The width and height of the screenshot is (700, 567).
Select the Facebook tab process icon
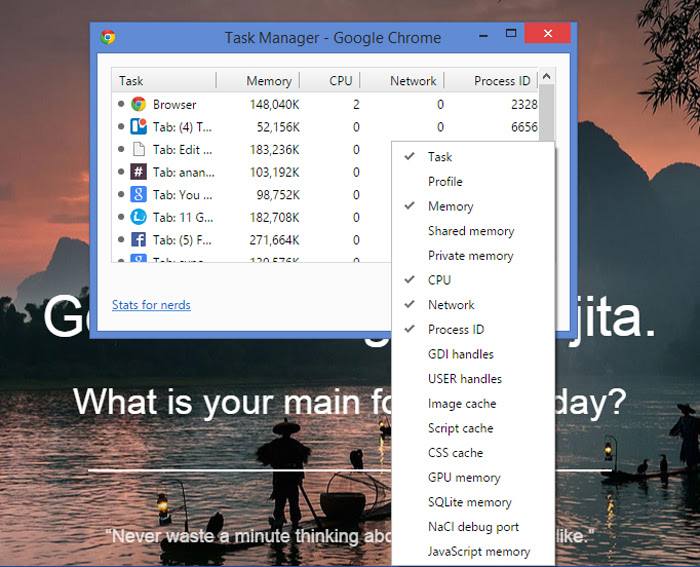pos(138,240)
